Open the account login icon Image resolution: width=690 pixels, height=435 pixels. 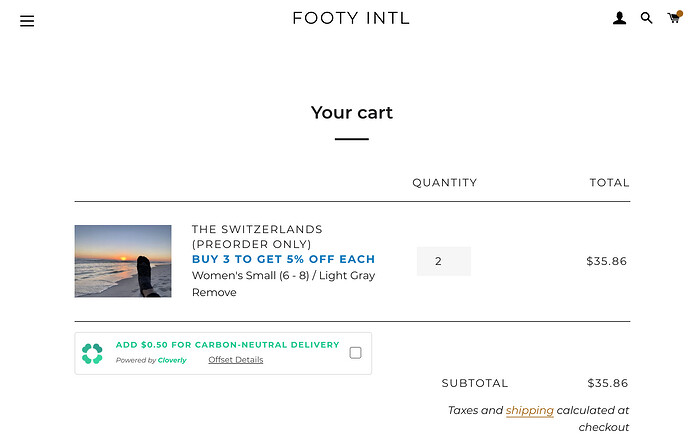click(620, 18)
